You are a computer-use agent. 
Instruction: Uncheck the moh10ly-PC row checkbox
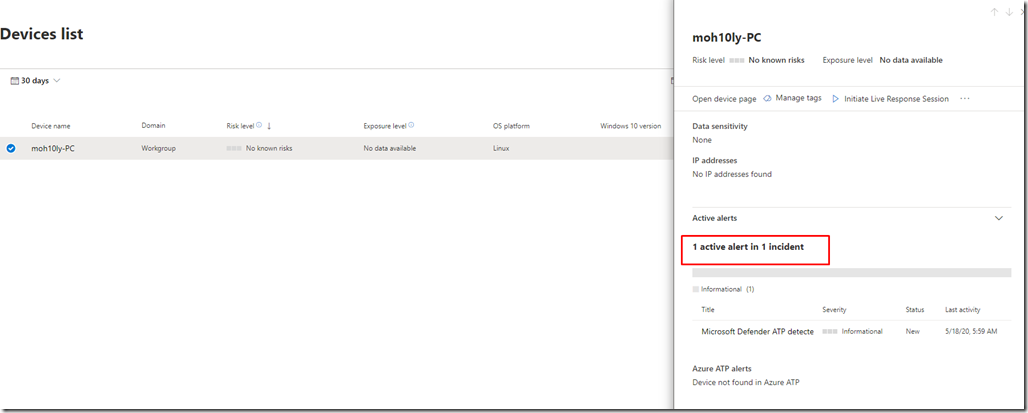click(x=11, y=148)
